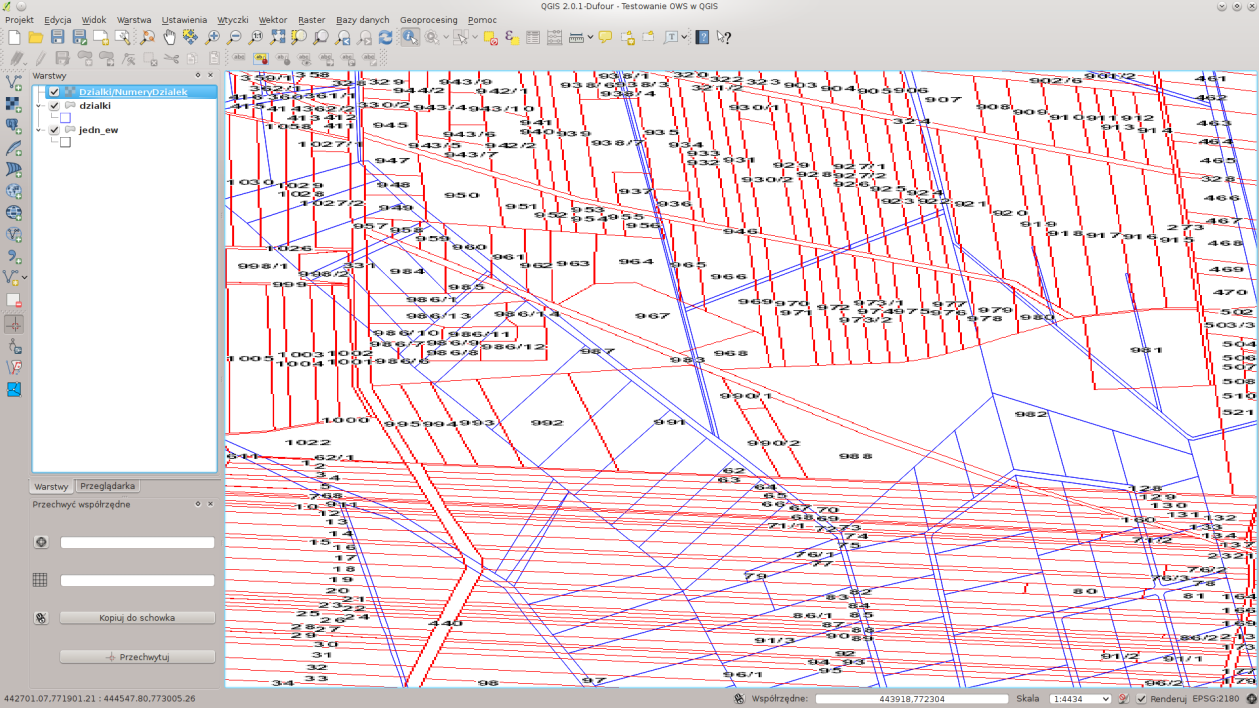Open the Geoprocesing menu
Viewport: 1259px width, 708px height.
click(429, 20)
